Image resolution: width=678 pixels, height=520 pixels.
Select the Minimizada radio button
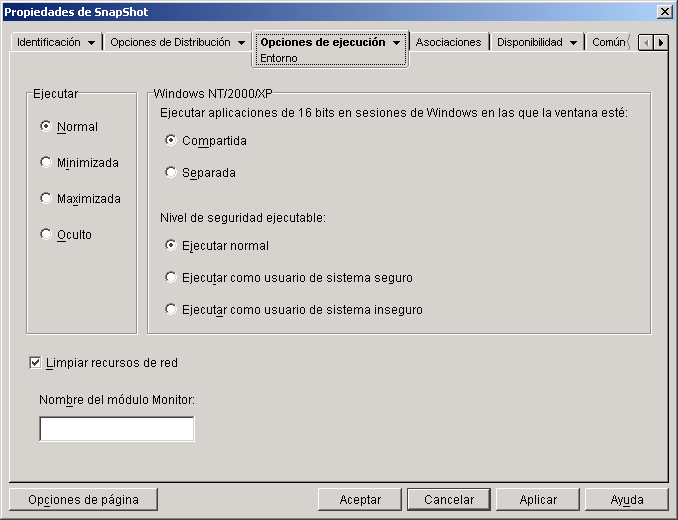pyautogui.click(x=45, y=163)
